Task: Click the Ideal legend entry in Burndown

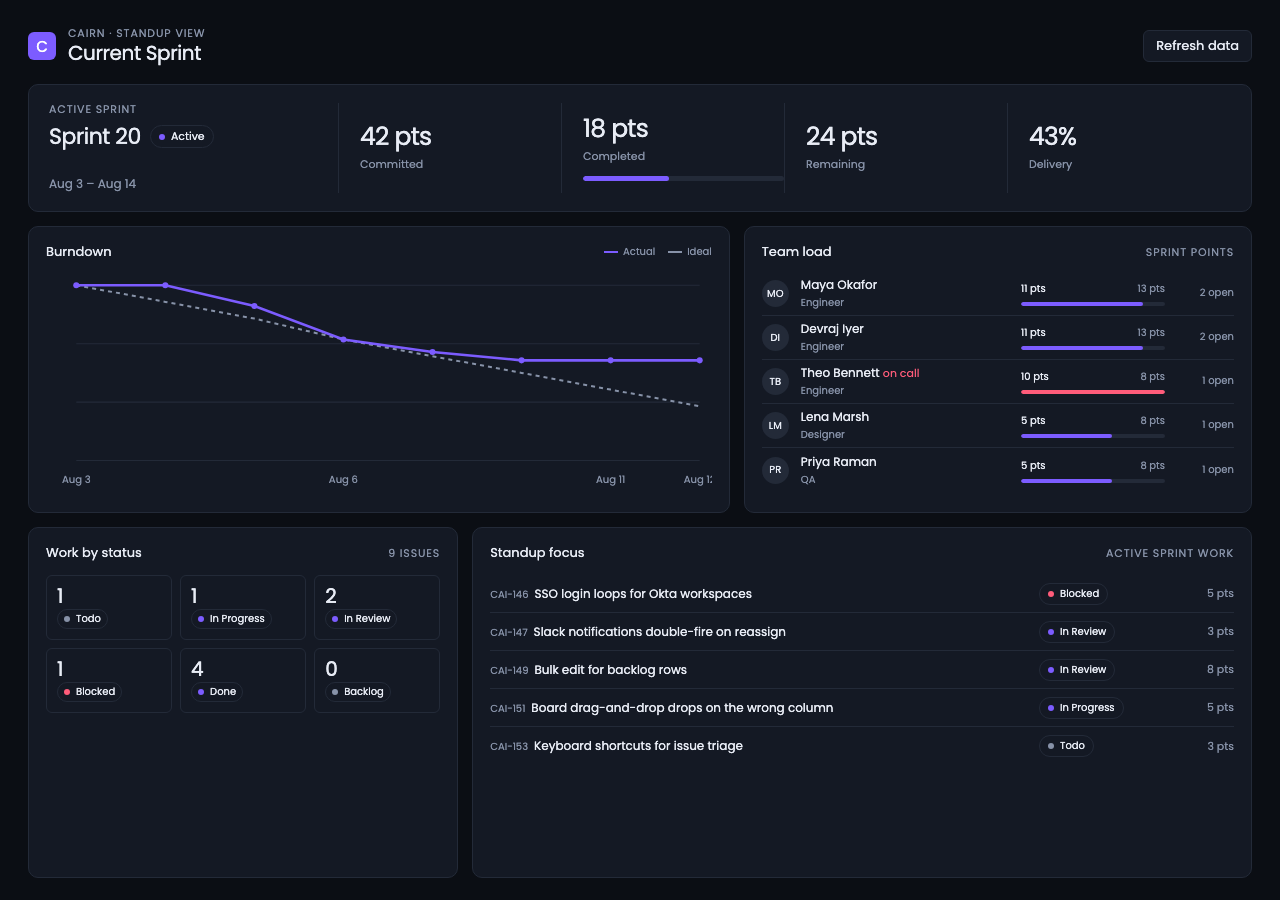Action: pos(690,252)
